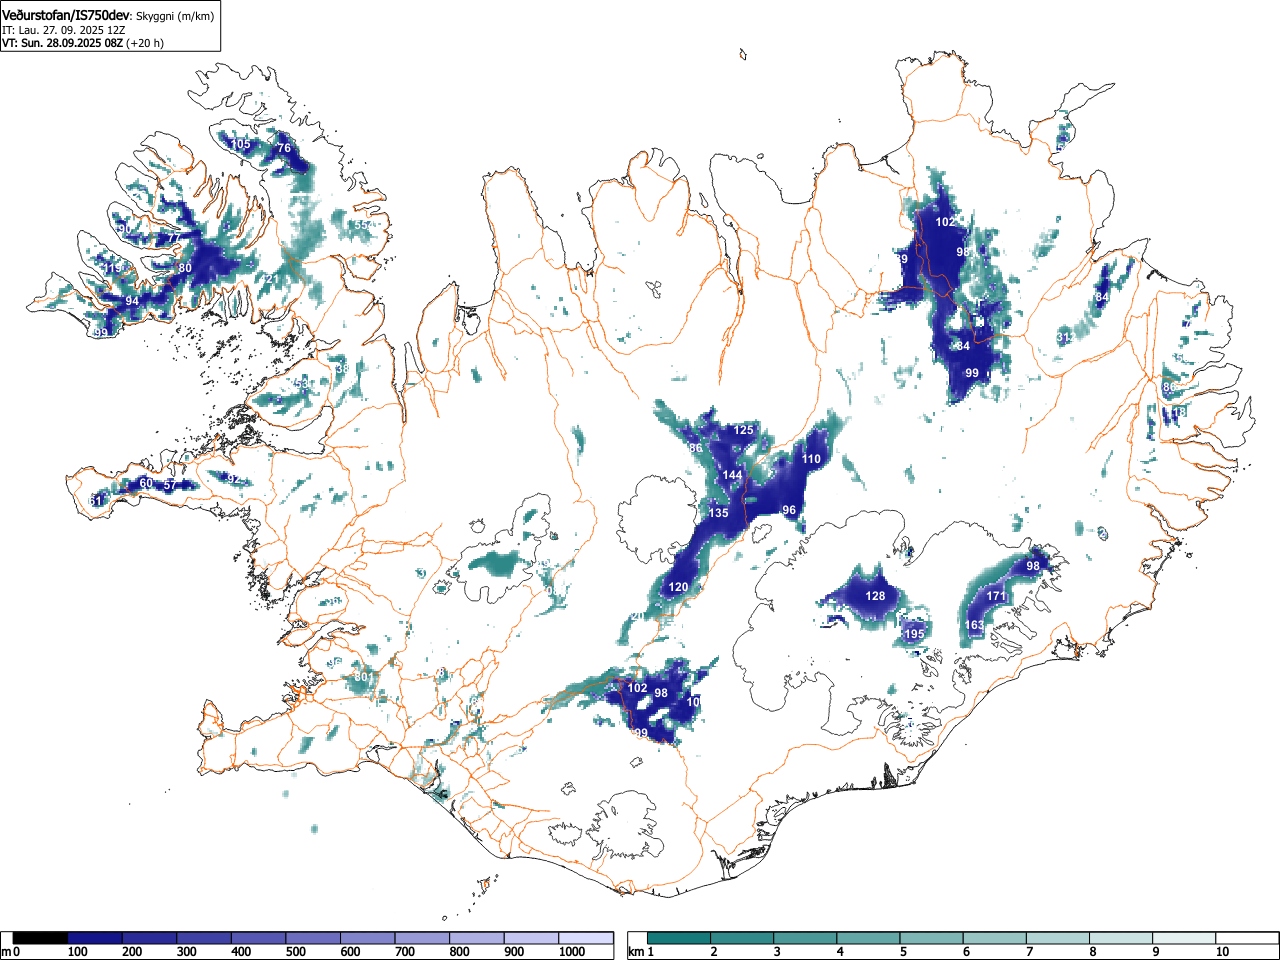Click the map value 92 on Snæfellsnes
1280x960 pixels.
point(233,479)
